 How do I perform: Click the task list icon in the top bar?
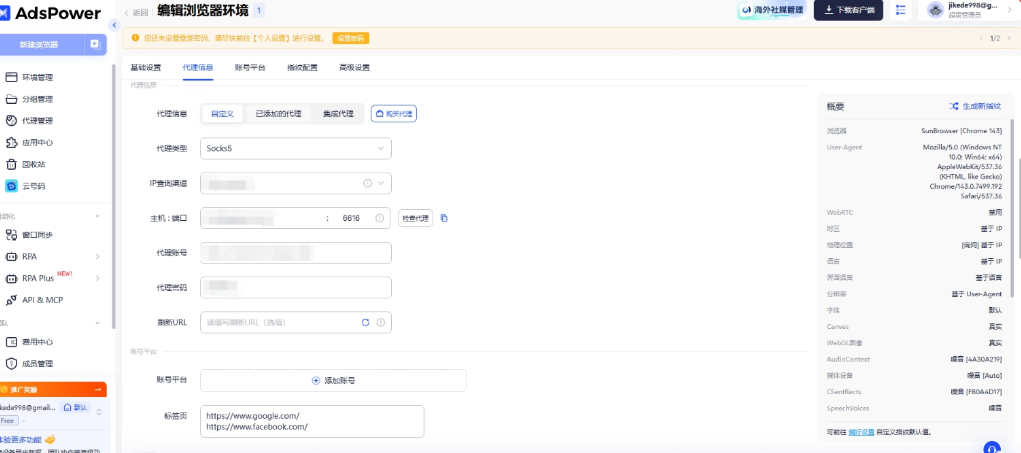pyautogui.click(x=901, y=10)
